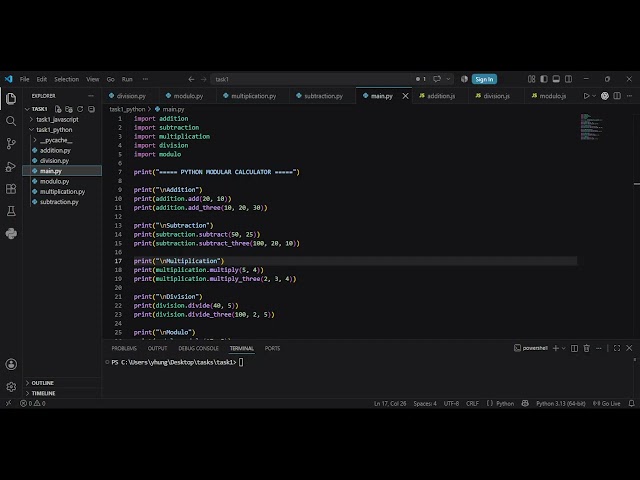Split the editor to the right
This screenshot has width=640, height=480.
pyautogui.click(x=617, y=96)
